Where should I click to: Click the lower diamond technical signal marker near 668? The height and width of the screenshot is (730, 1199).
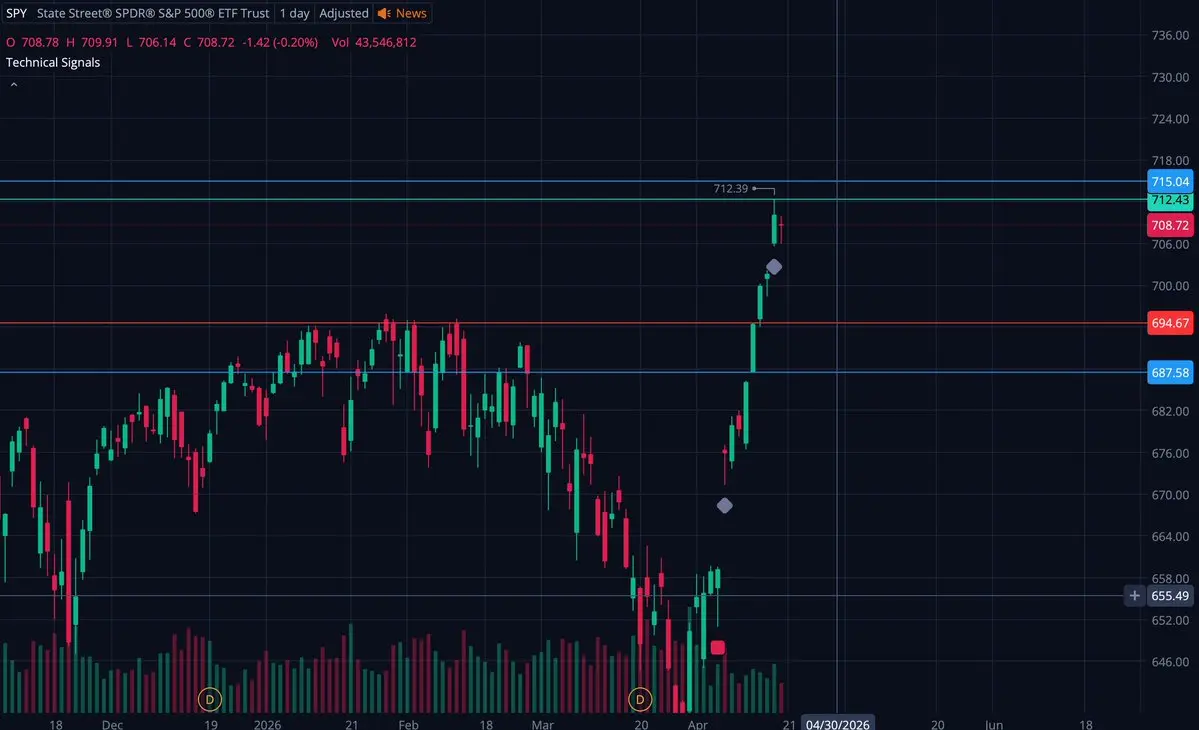click(x=724, y=505)
